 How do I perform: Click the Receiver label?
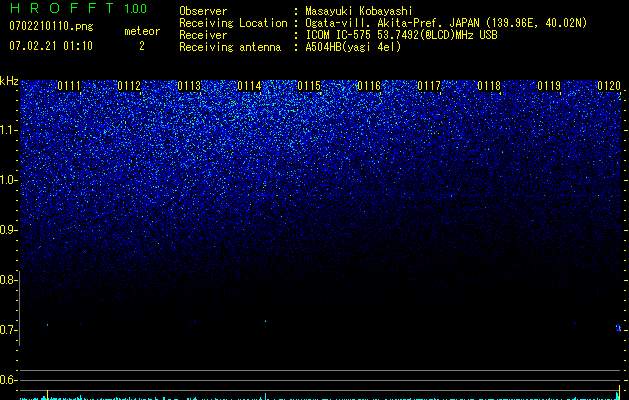(203, 35)
